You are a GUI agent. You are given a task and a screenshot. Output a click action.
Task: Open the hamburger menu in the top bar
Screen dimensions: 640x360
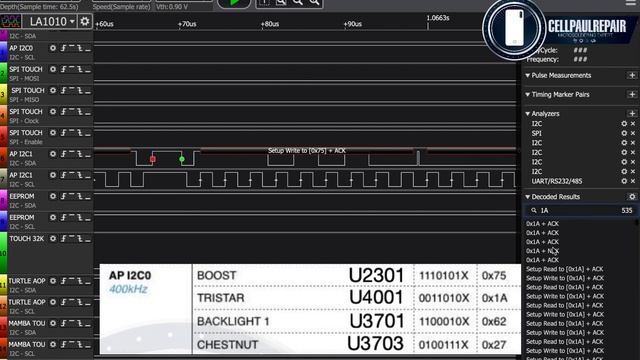[x=631, y=3]
